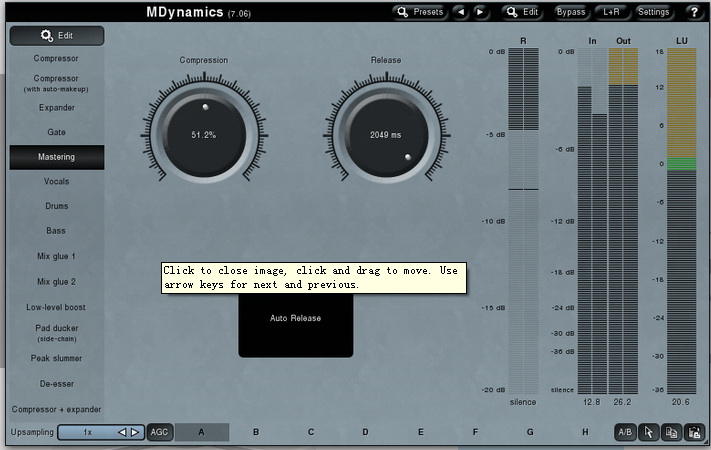Screen dimensions: 711x450
Task: Select Low-level boost preset
Action: click(x=56, y=307)
